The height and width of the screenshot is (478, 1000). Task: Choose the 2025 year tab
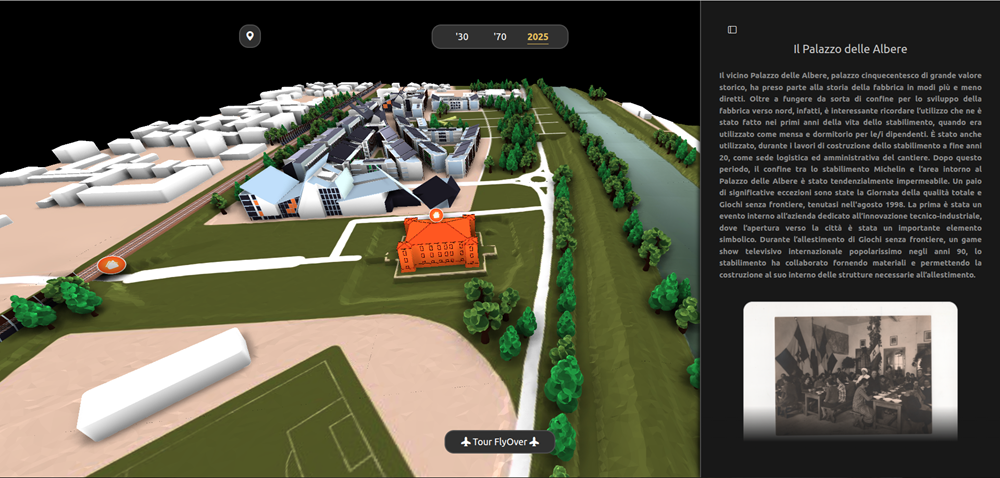tap(538, 37)
